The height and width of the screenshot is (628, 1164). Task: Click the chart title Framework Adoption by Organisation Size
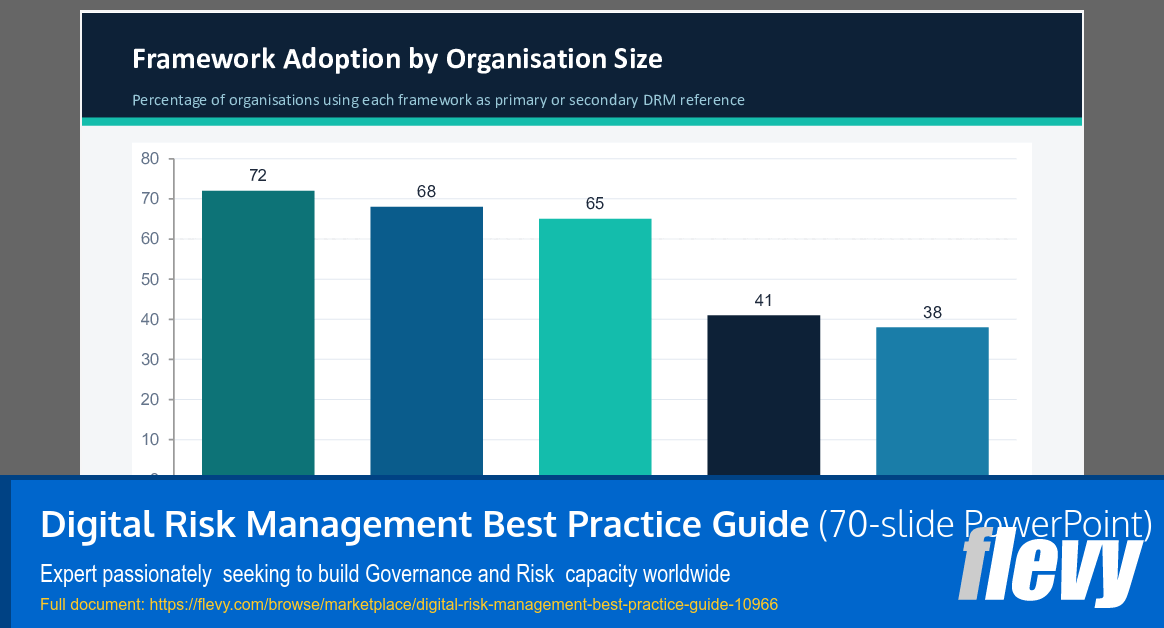pos(397,58)
